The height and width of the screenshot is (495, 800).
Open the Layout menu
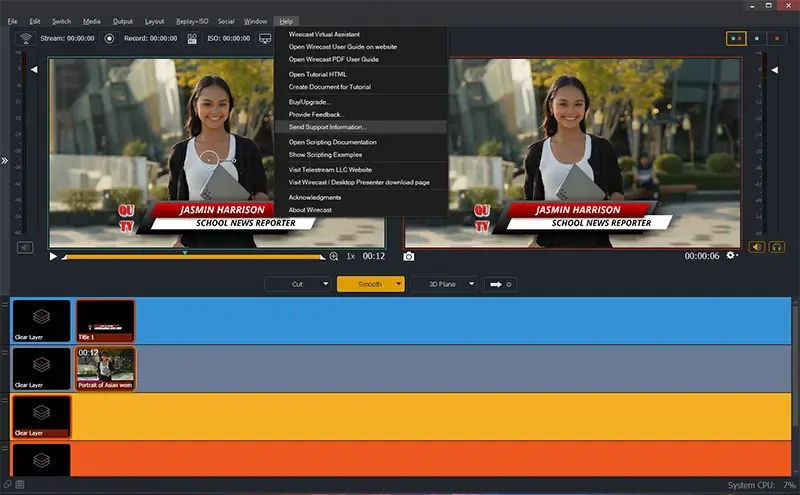pos(154,21)
